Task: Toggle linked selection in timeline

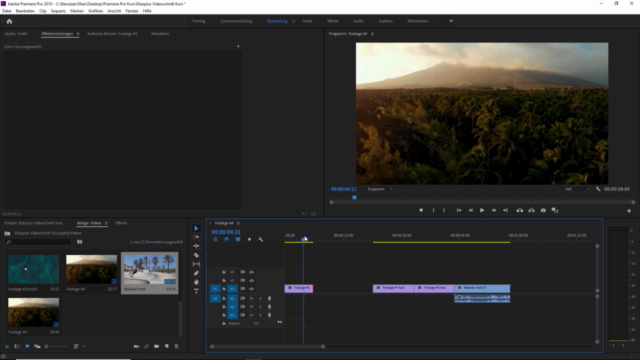Action: [238, 240]
